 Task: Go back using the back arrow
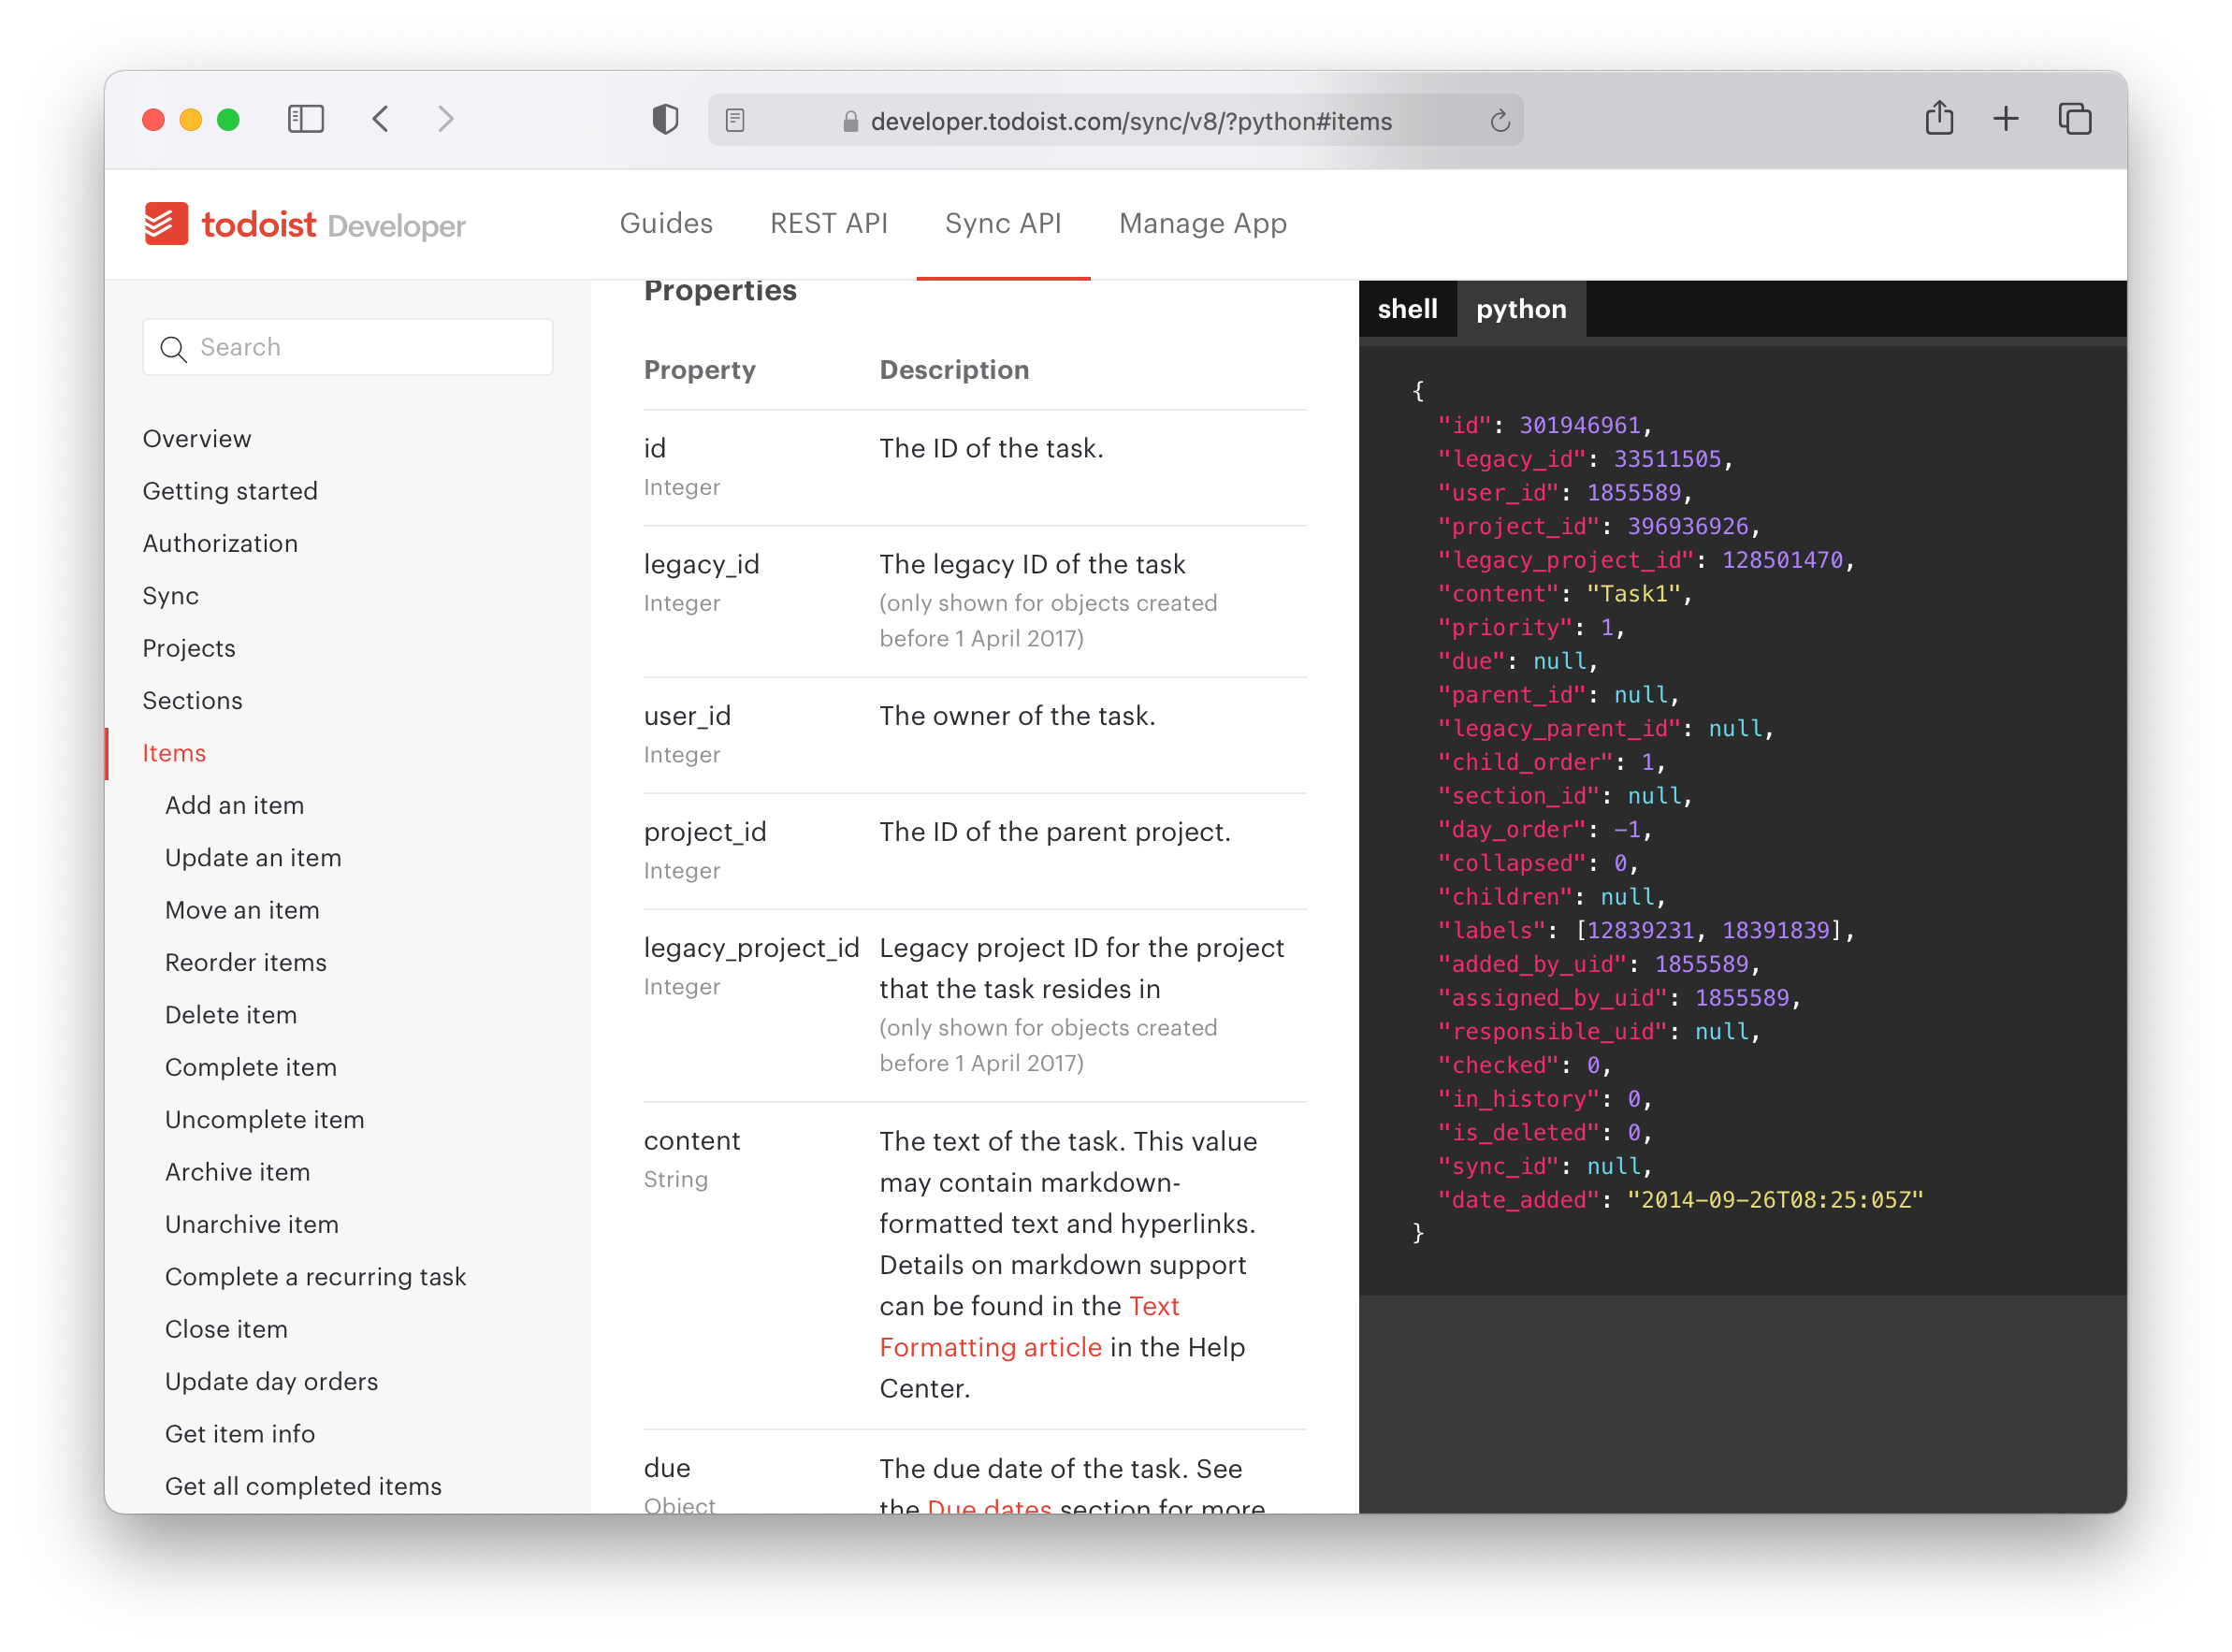point(380,118)
